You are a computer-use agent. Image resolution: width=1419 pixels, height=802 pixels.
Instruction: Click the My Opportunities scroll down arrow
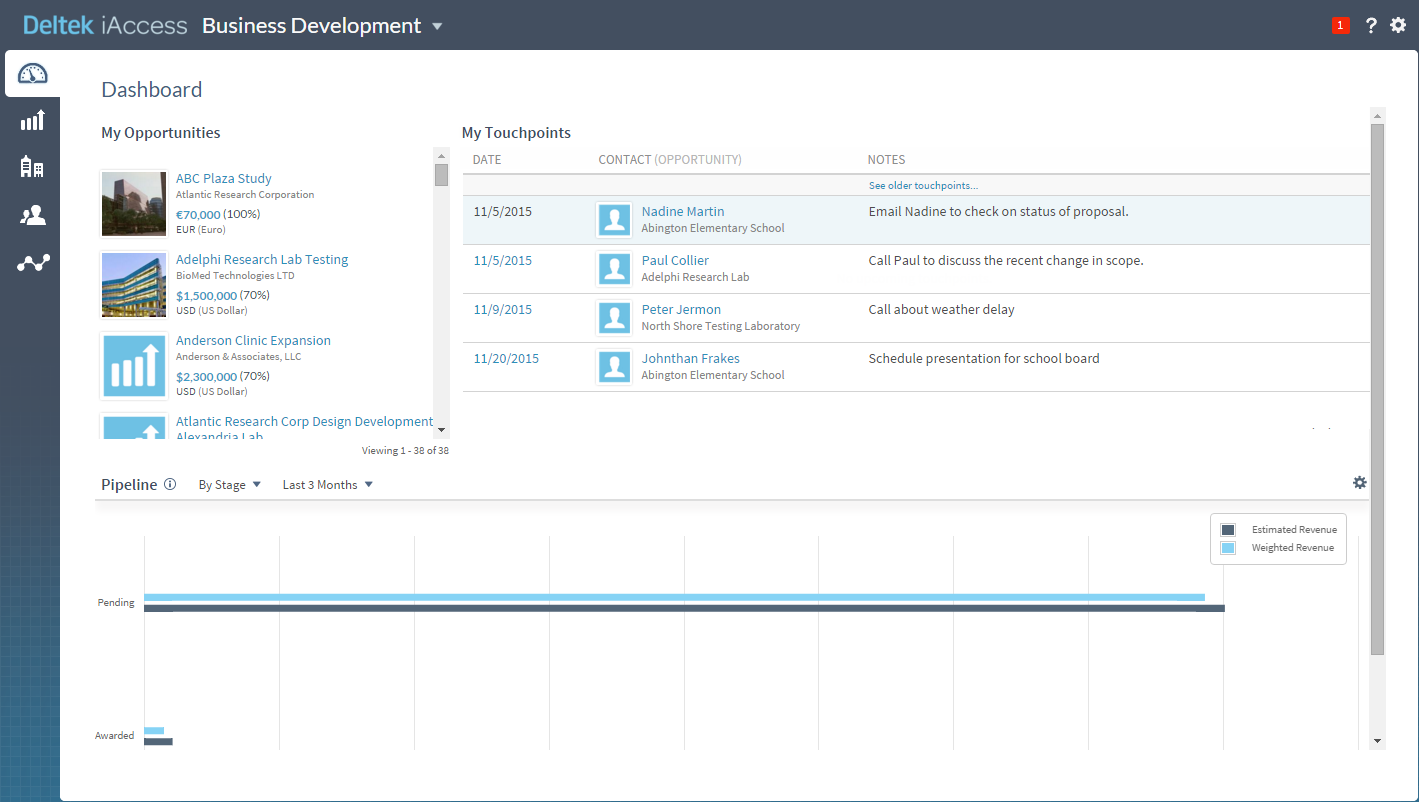[x=441, y=429]
